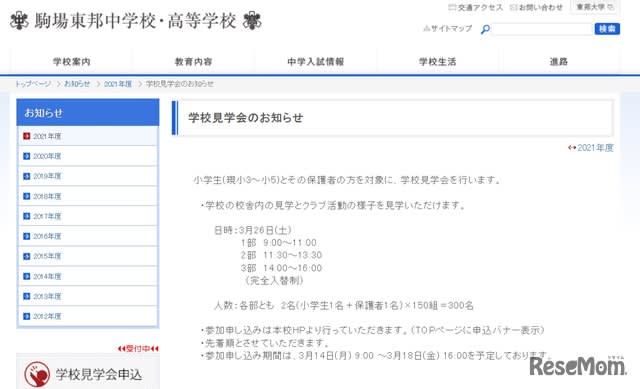Go to 2021年度 in breadcrumb
Screen dimensions: 640x389
click(118, 84)
